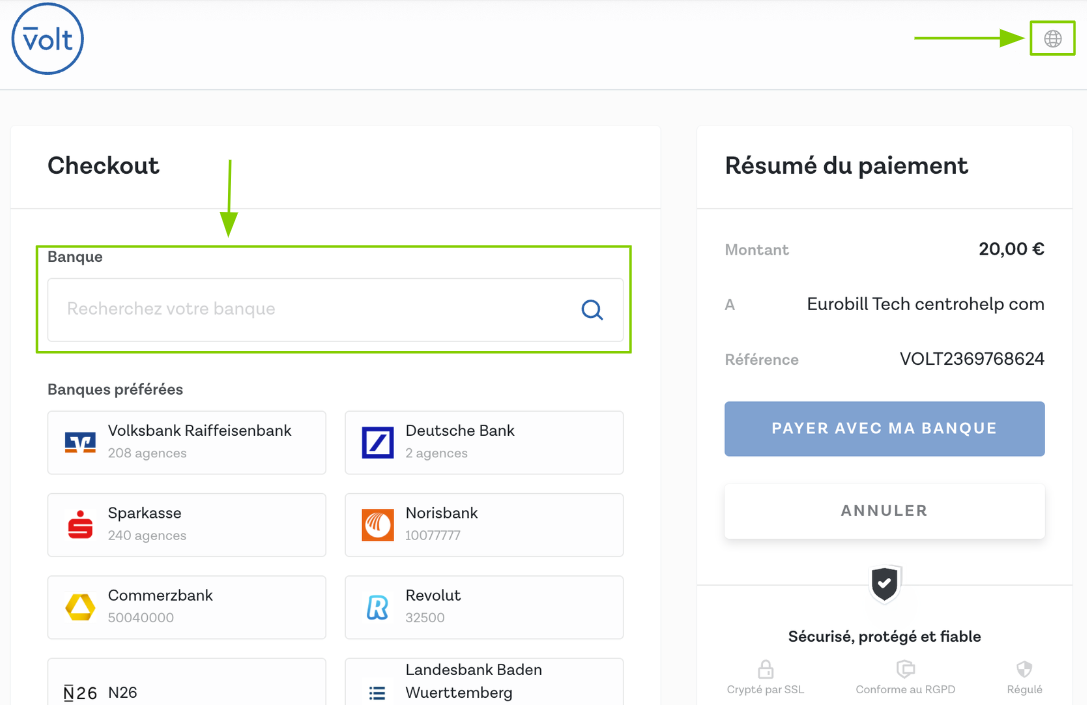Click the magnifying glass search icon
The height and width of the screenshot is (705, 1087).
pos(592,310)
